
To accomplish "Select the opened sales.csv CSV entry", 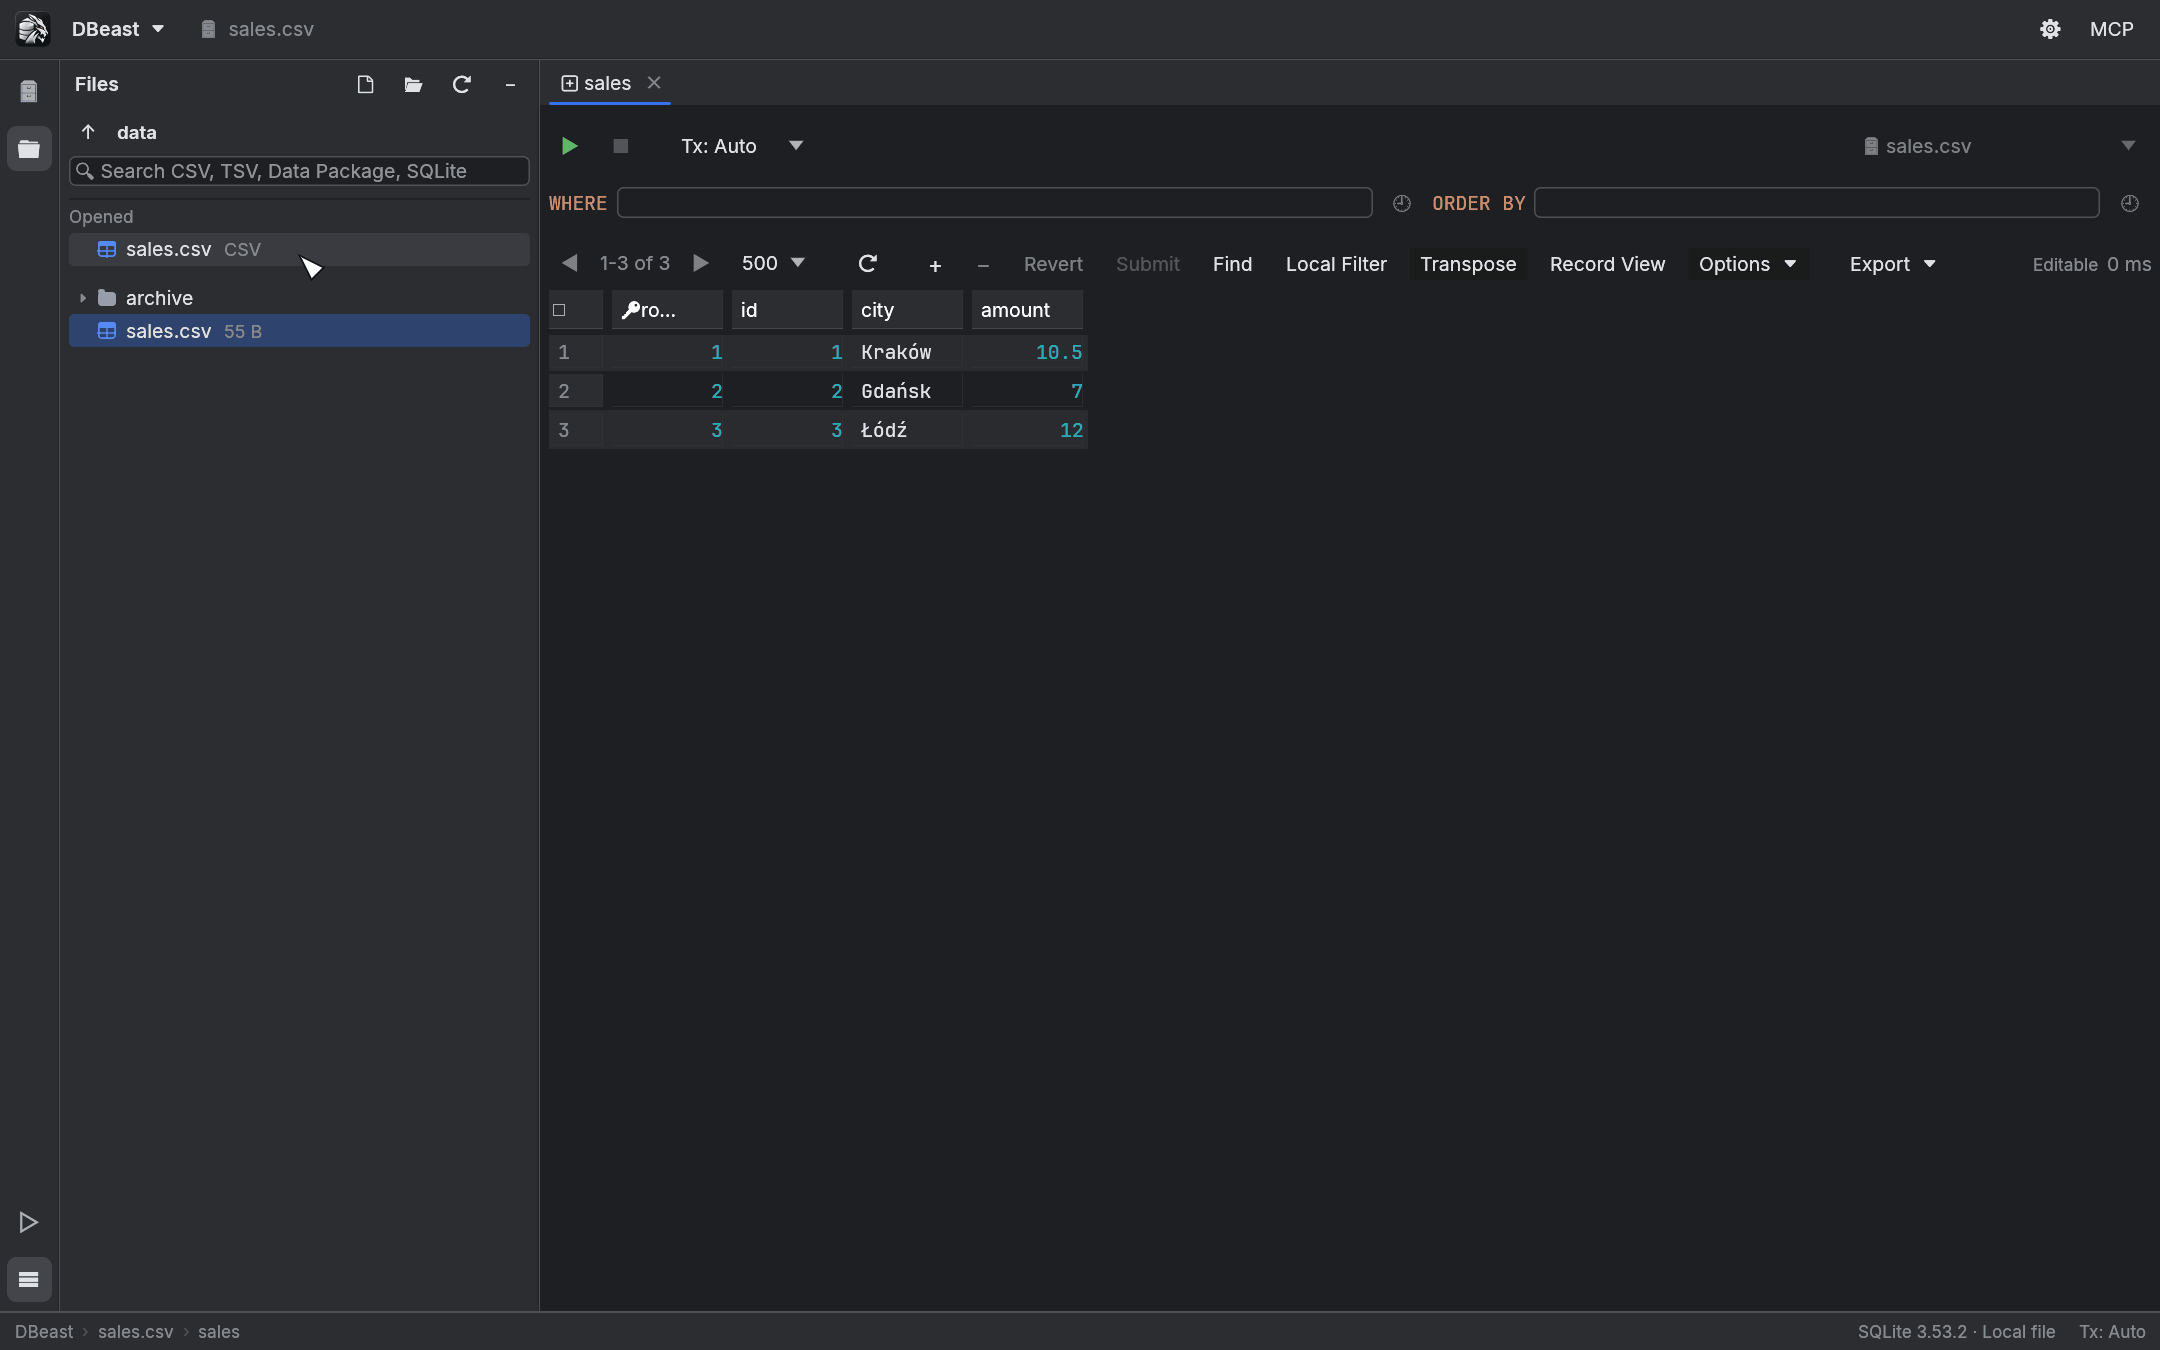I will (299, 249).
